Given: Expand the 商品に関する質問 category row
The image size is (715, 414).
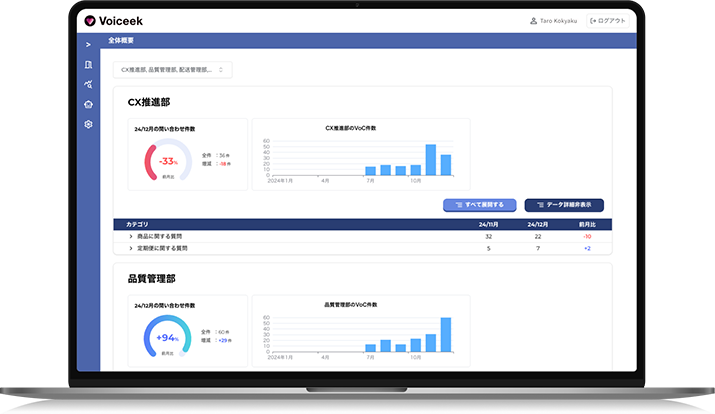Looking at the screenshot, I should tap(130, 236).
